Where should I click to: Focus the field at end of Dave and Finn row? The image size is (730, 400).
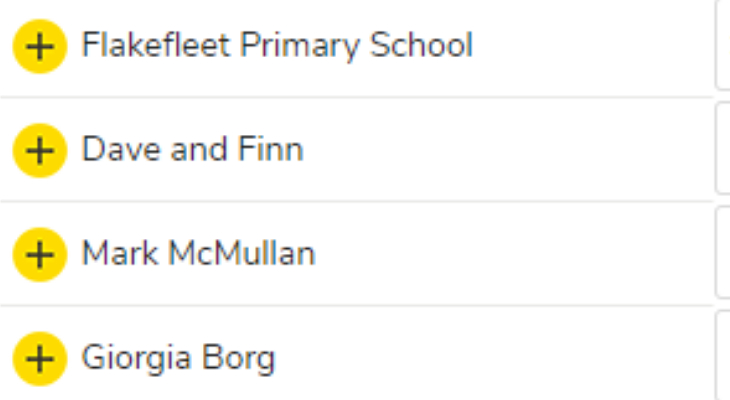[723, 149]
